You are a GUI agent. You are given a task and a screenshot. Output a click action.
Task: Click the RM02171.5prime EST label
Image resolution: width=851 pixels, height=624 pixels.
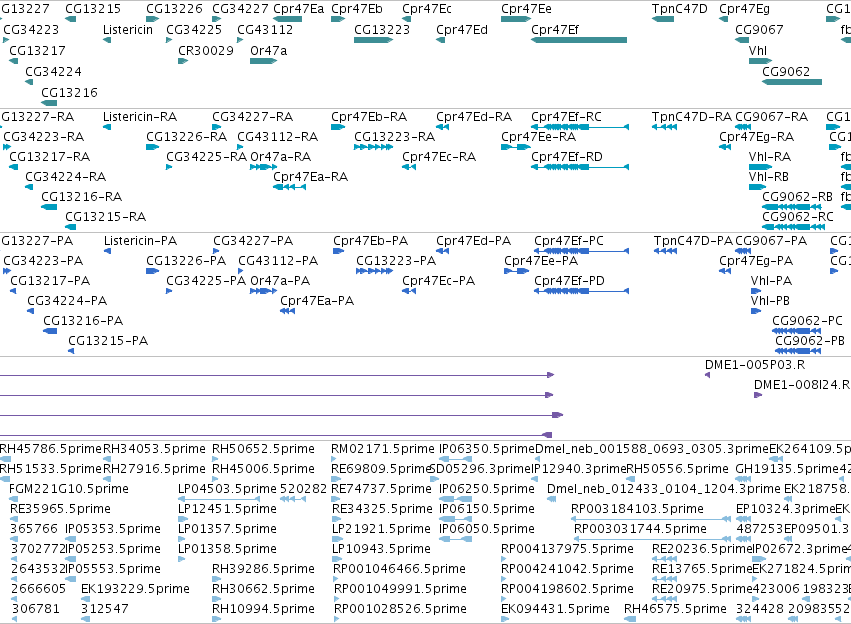click(x=383, y=449)
